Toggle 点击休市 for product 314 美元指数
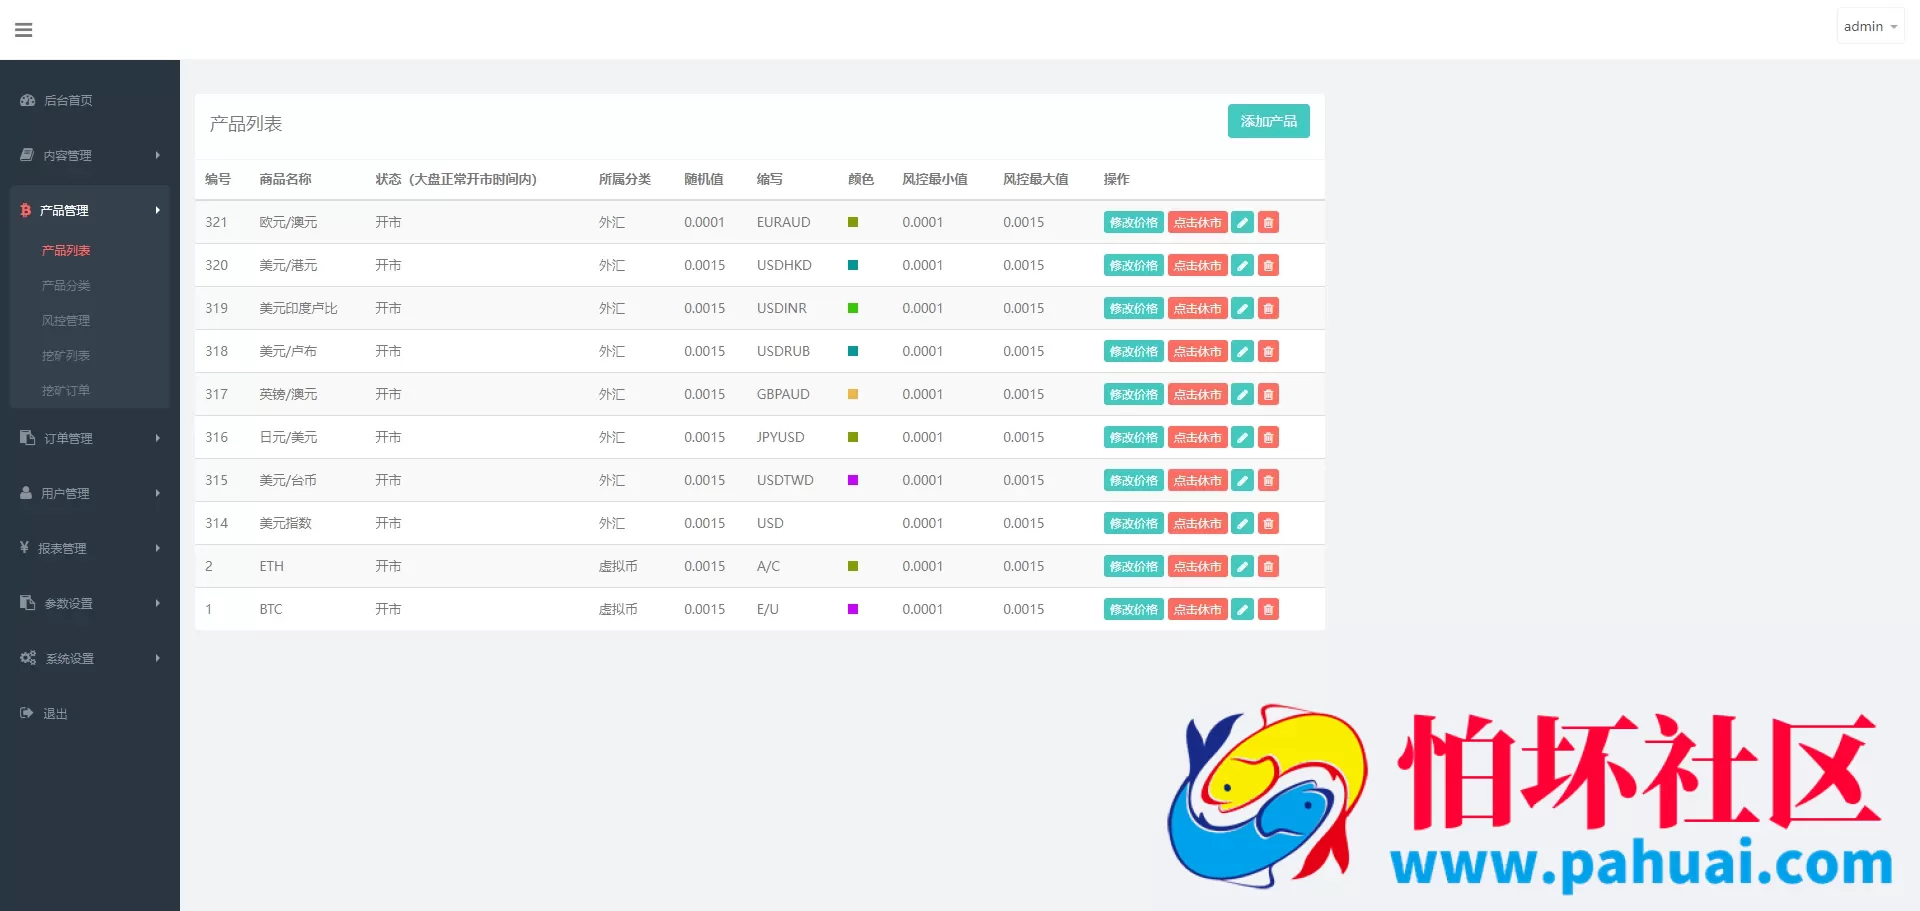Screen dimensions: 1920x911 (x=1197, y=524)
